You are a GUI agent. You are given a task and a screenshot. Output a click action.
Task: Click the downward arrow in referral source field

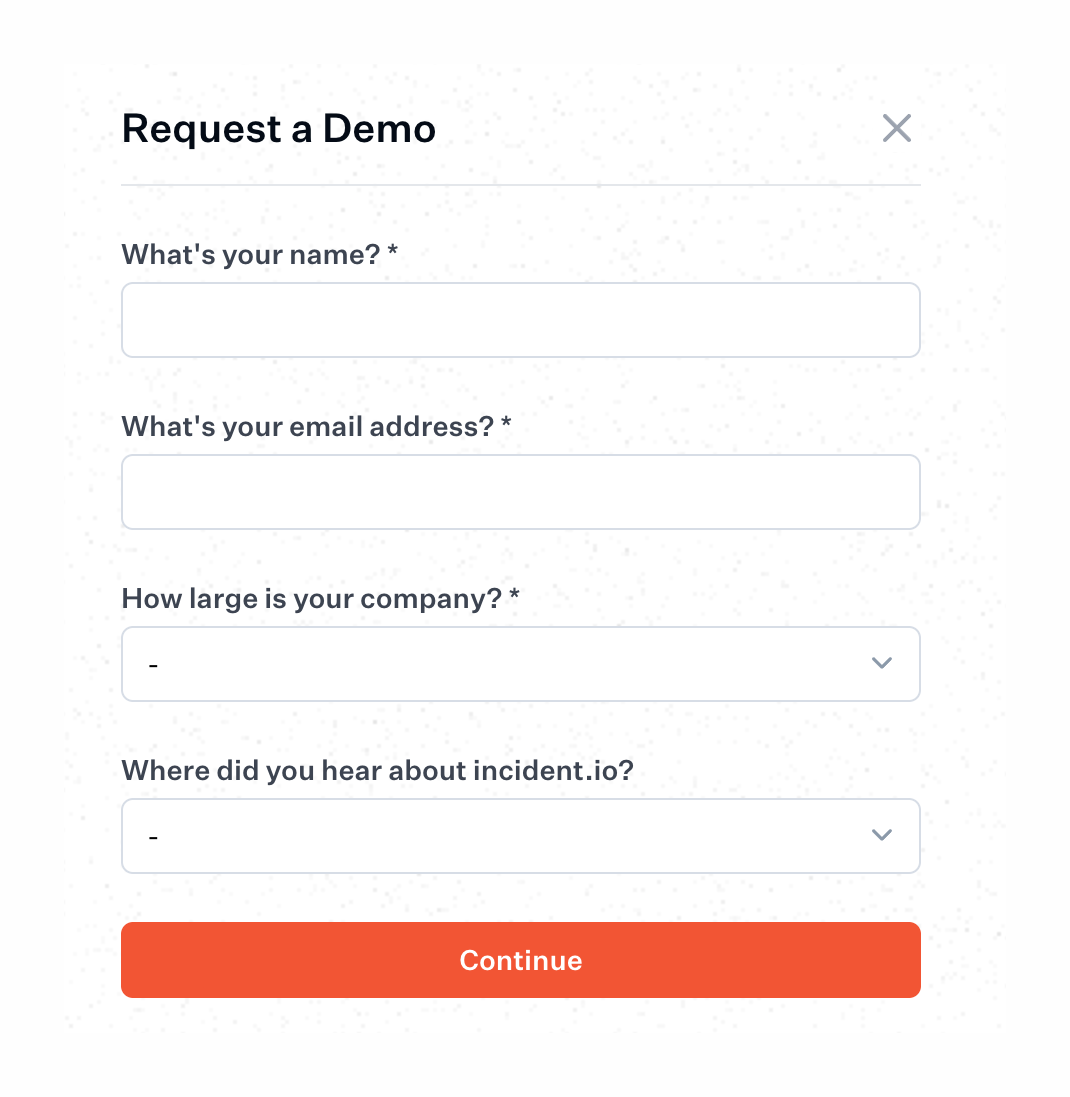tap(882, 835)
